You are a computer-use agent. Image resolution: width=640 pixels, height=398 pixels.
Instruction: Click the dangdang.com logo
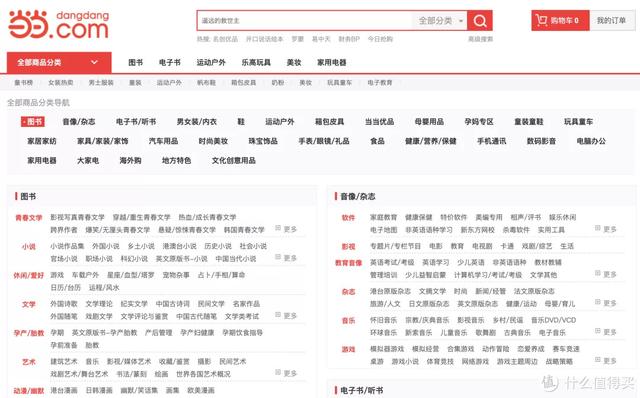pos(59,24)
